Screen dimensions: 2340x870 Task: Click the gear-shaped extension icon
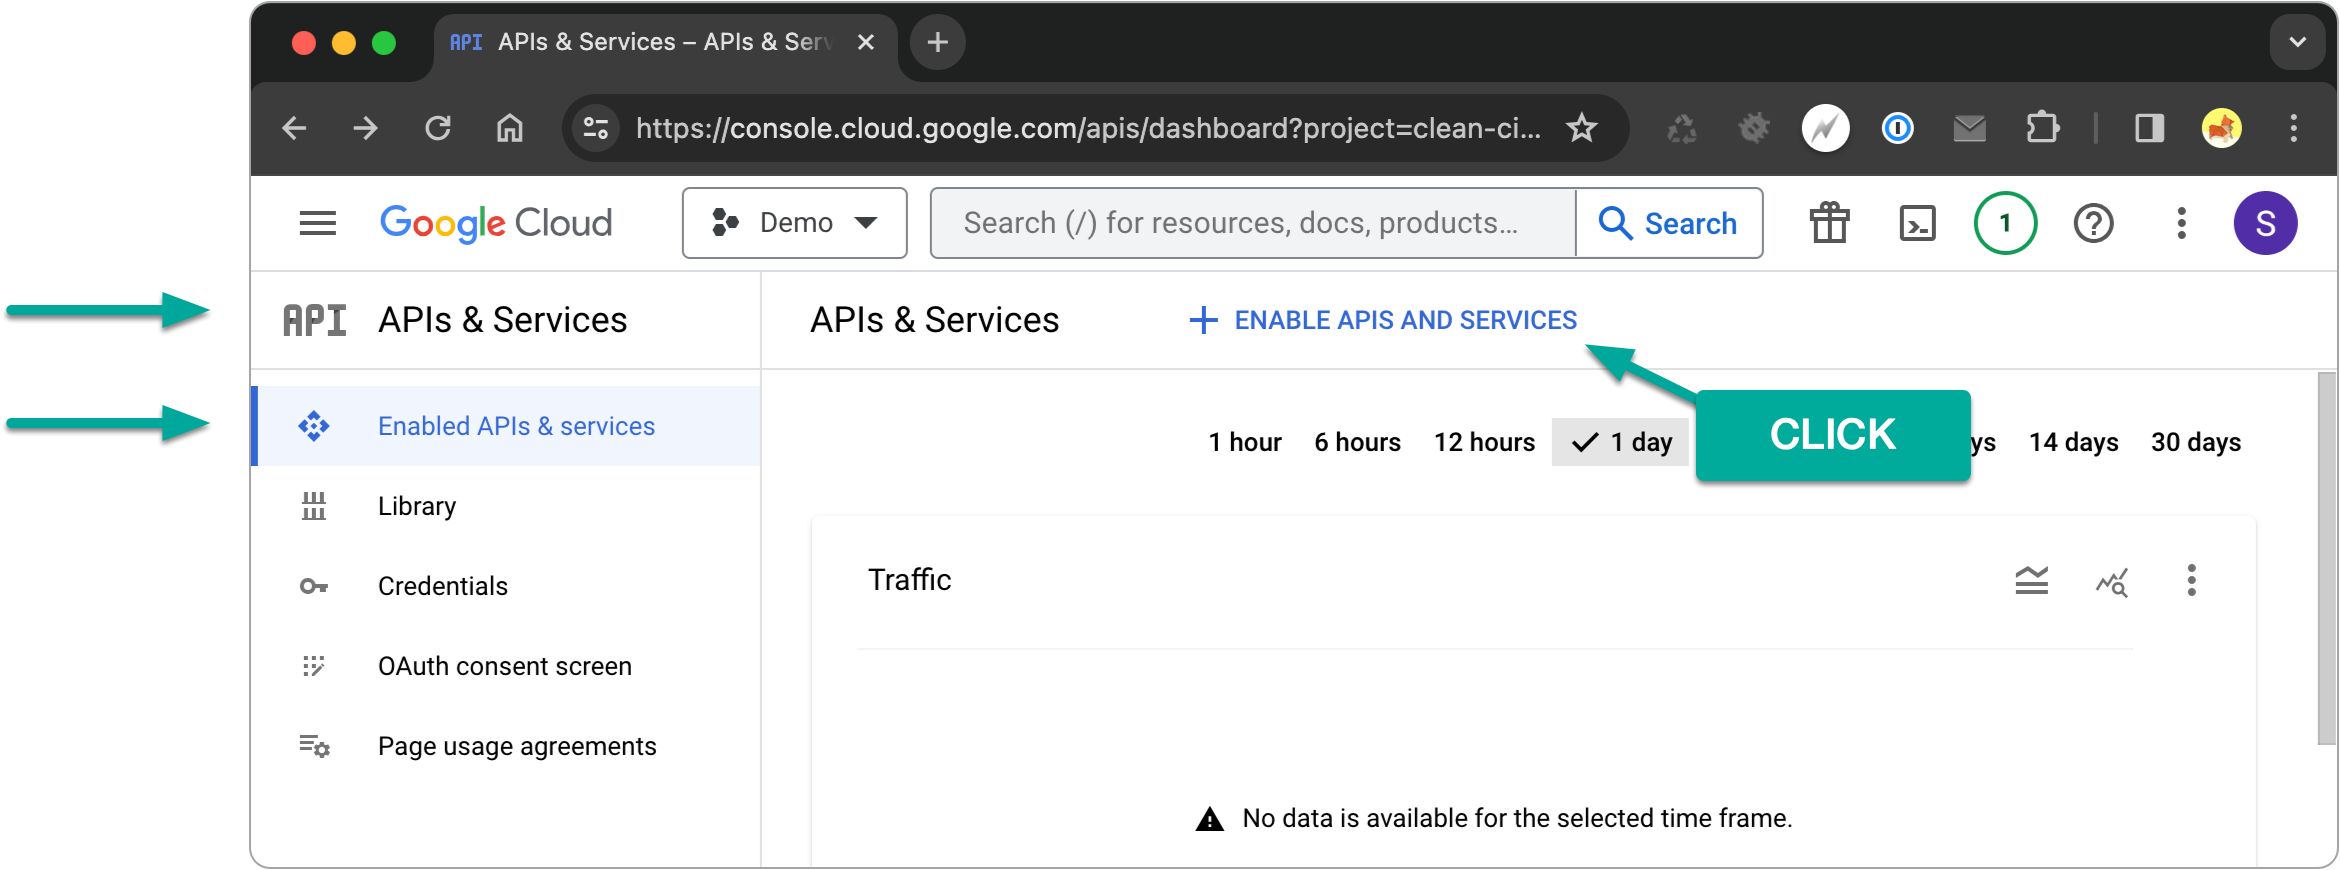click(1754, 128)
